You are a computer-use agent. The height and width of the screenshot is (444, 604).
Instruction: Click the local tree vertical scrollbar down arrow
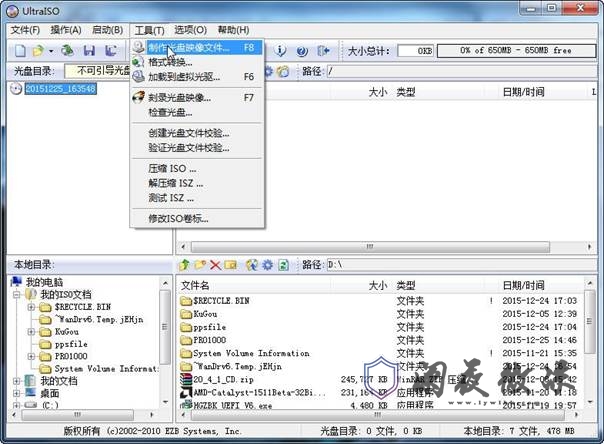pyautogui.click(x=165, y=402)
